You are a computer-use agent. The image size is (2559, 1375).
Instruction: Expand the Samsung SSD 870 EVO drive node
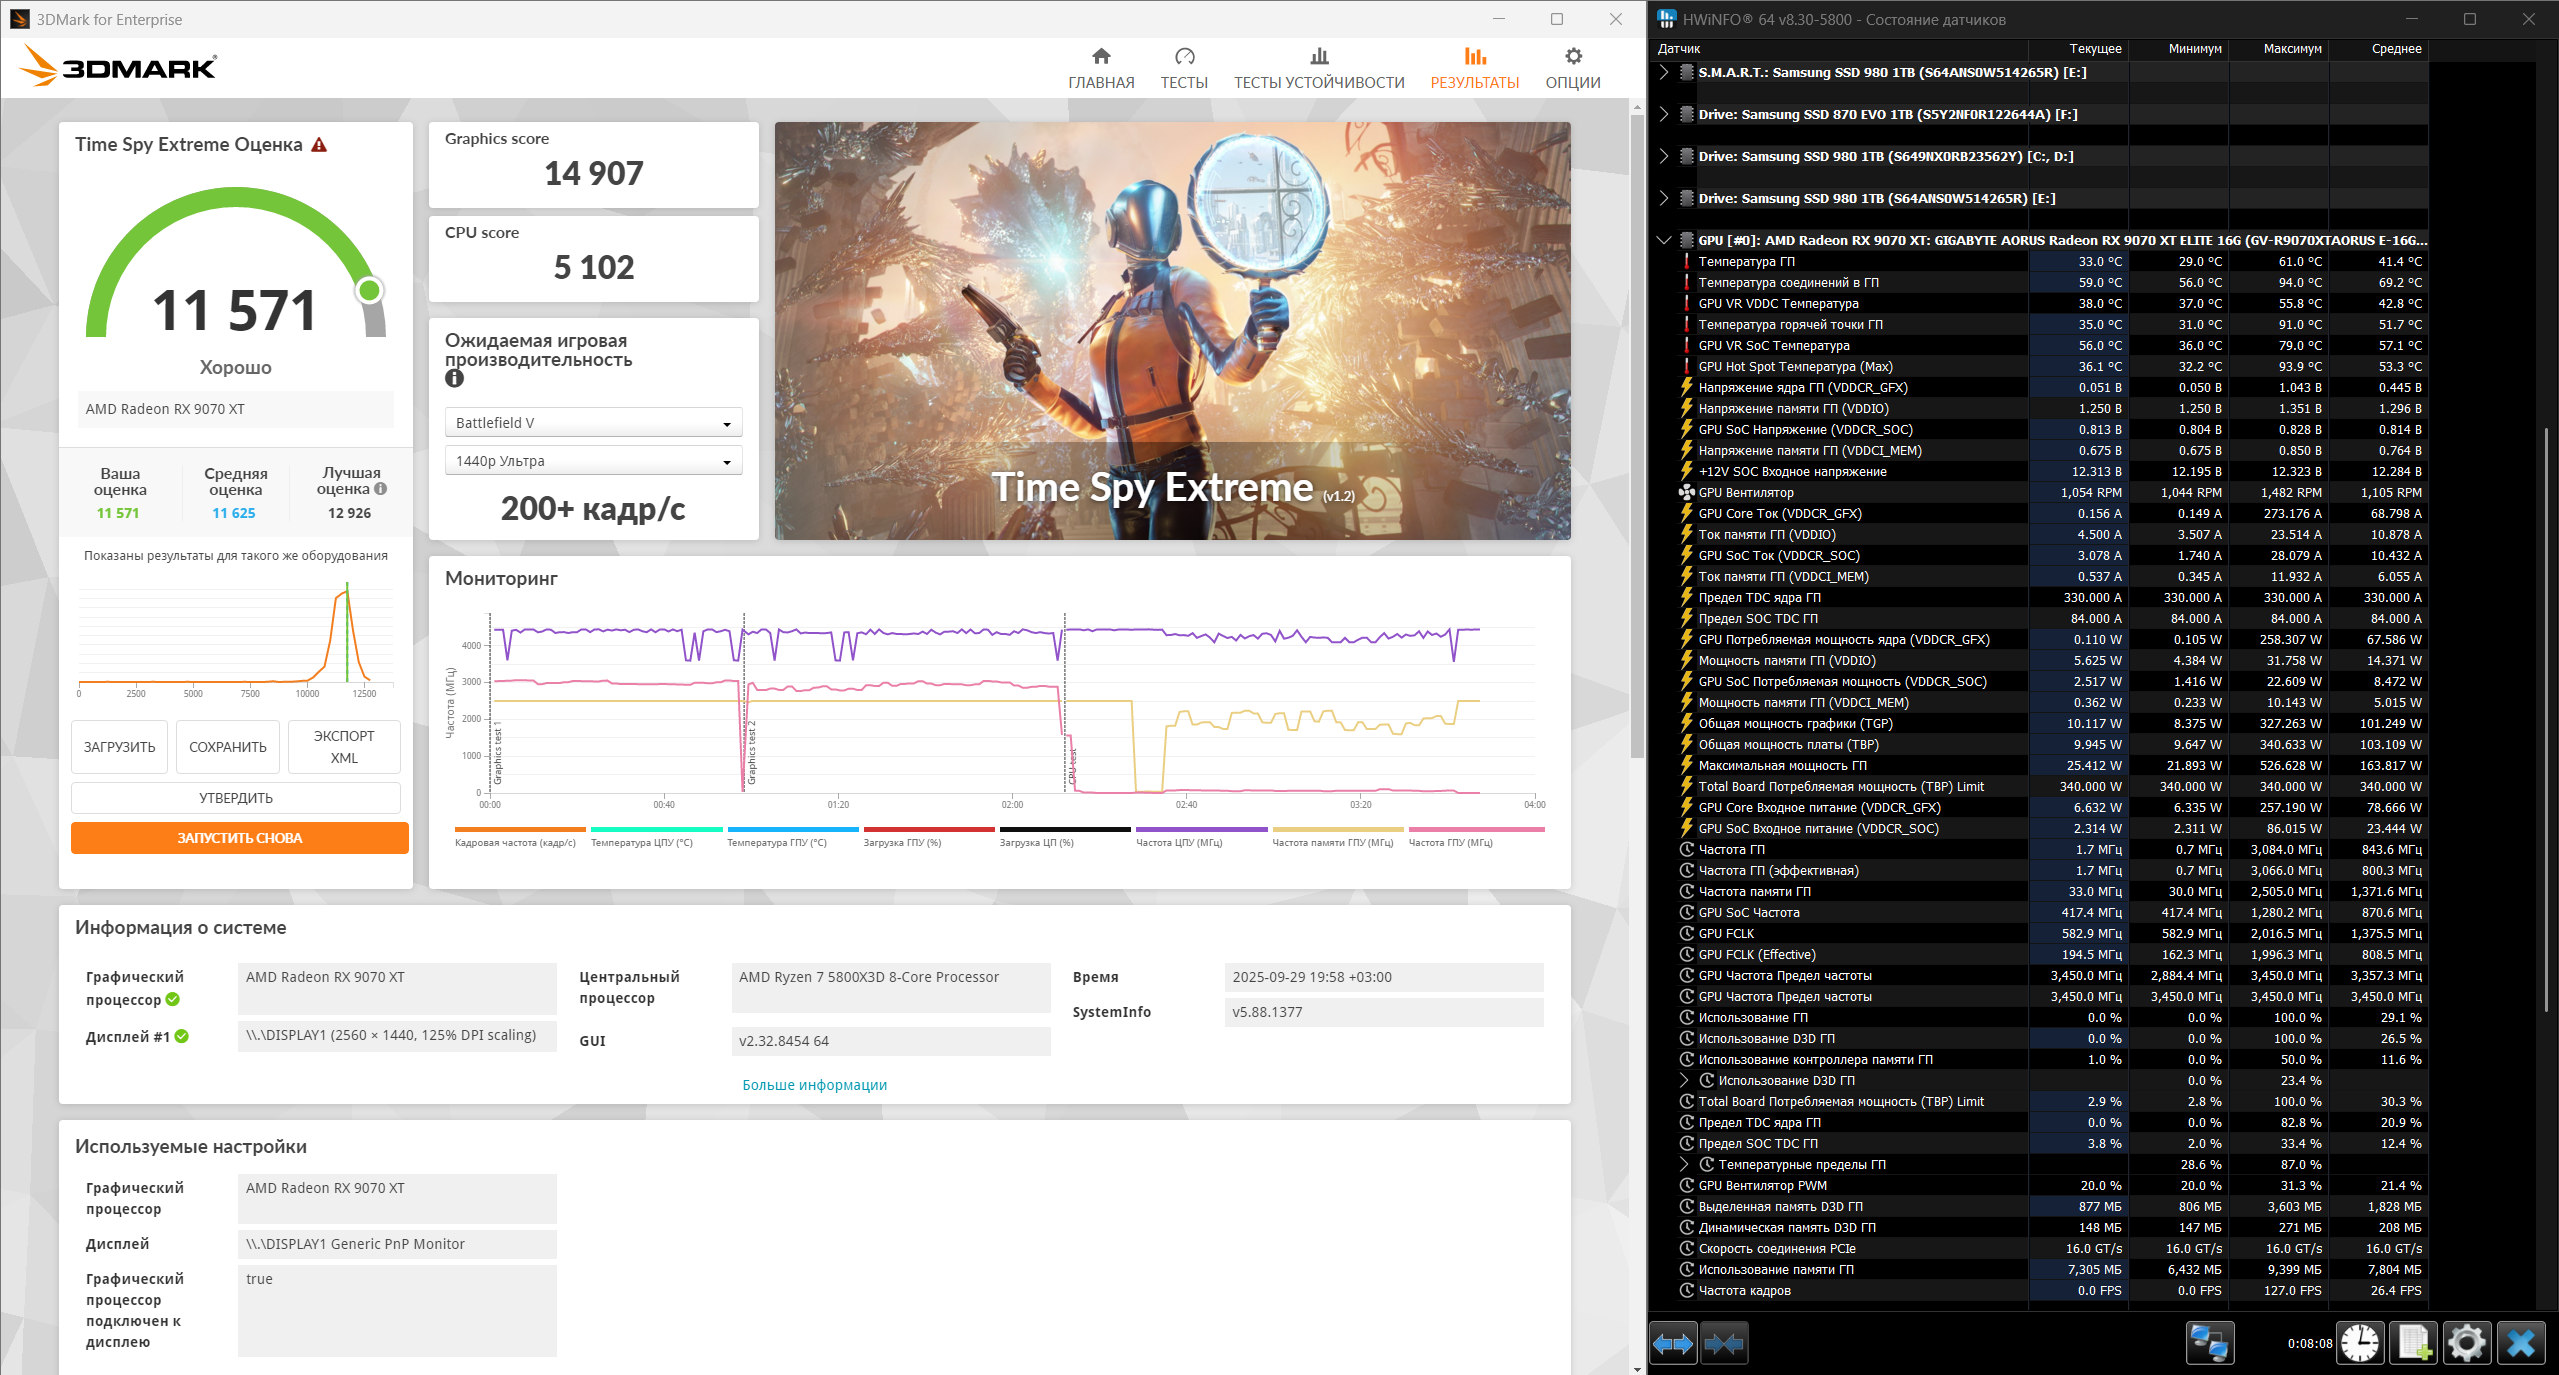pos(1663,114)
